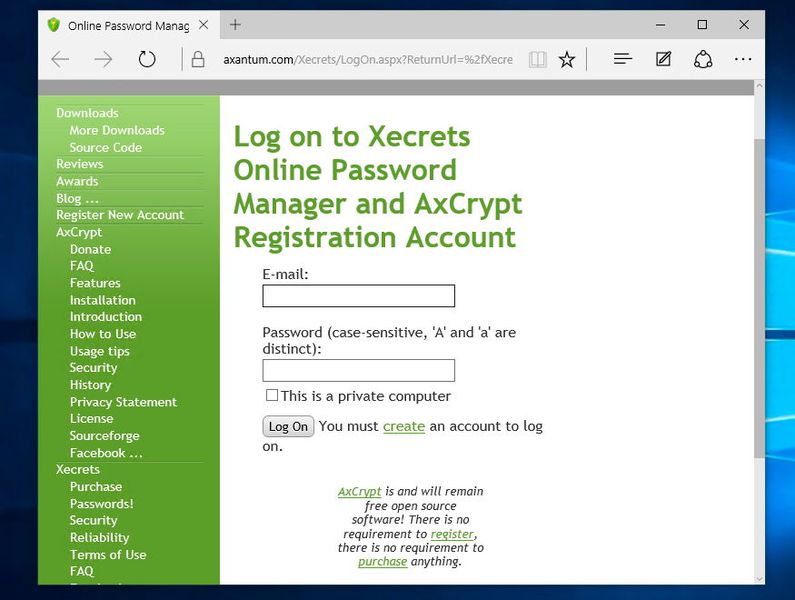795x600 pixels.
Task: Open Sourceforge sidebar link
Action: [104, 436]
